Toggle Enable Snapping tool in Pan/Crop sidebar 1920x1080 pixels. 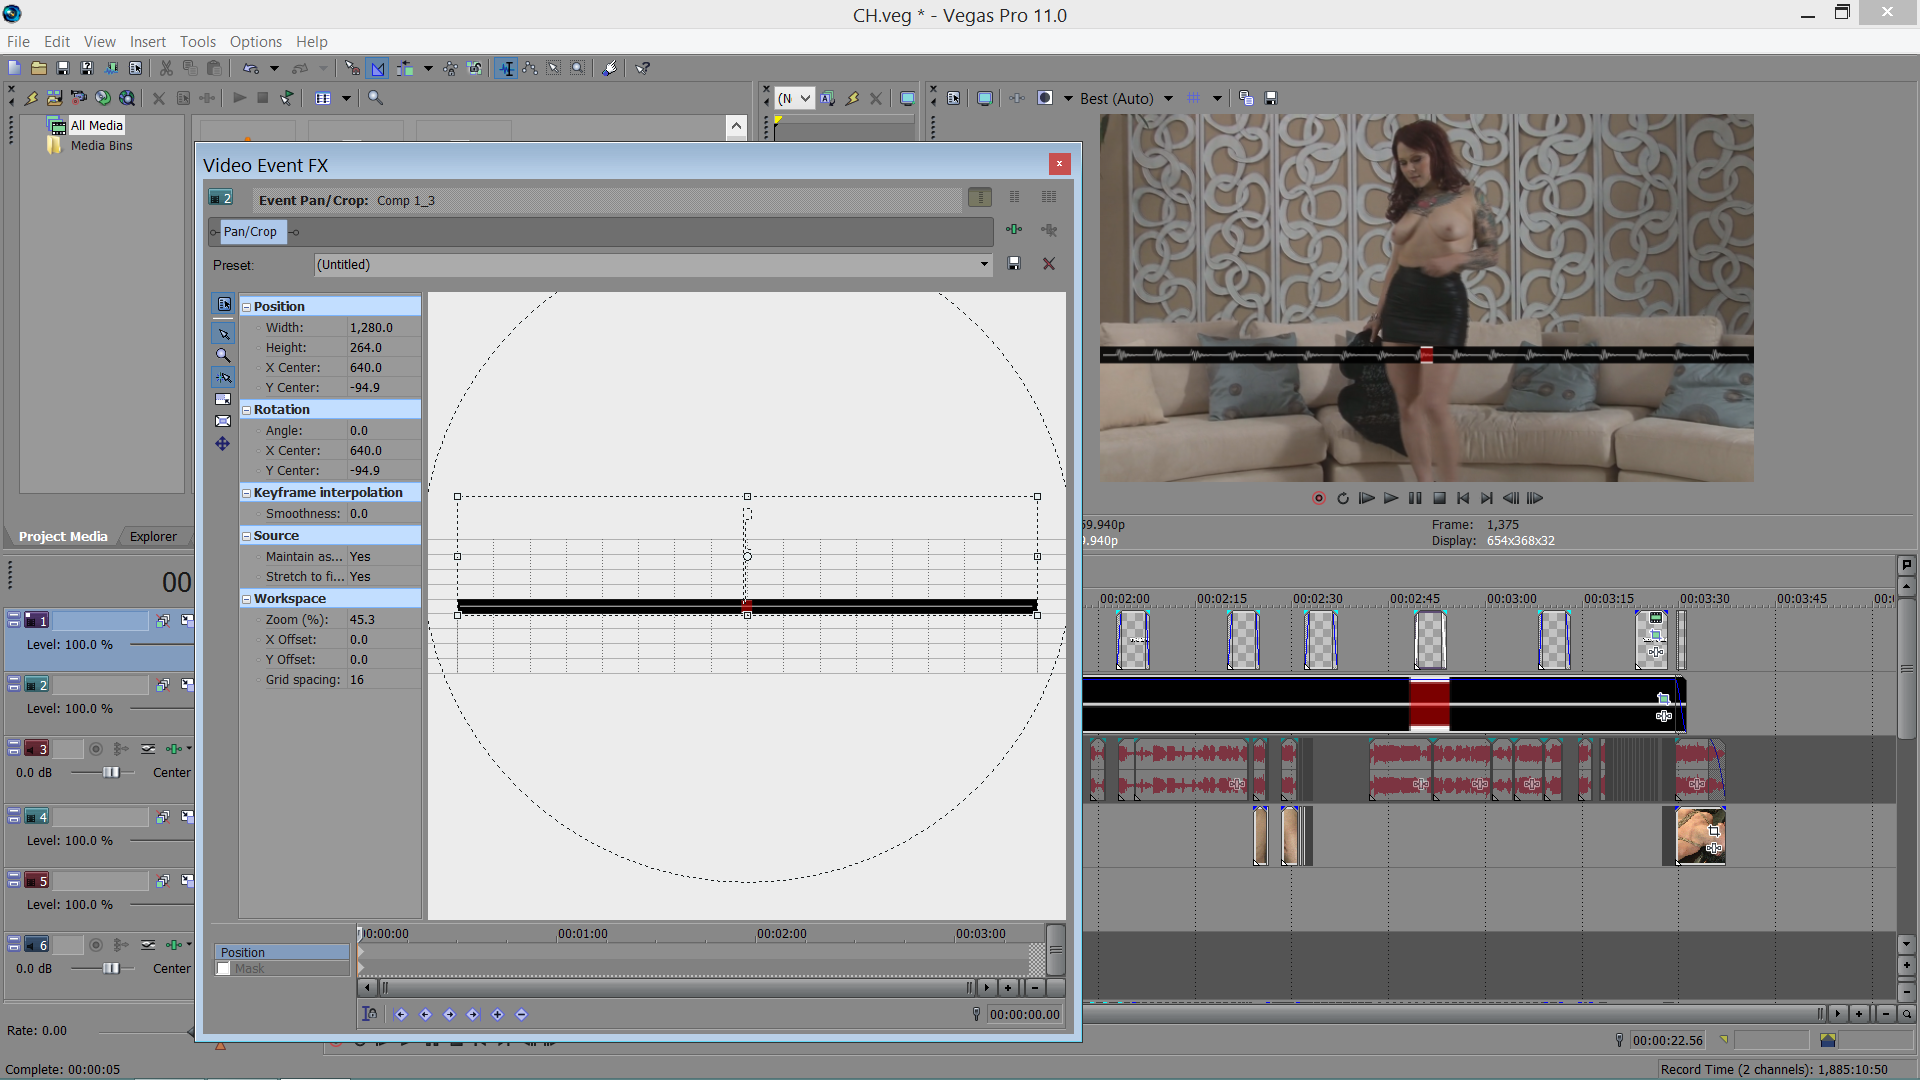tap(223, 377)
